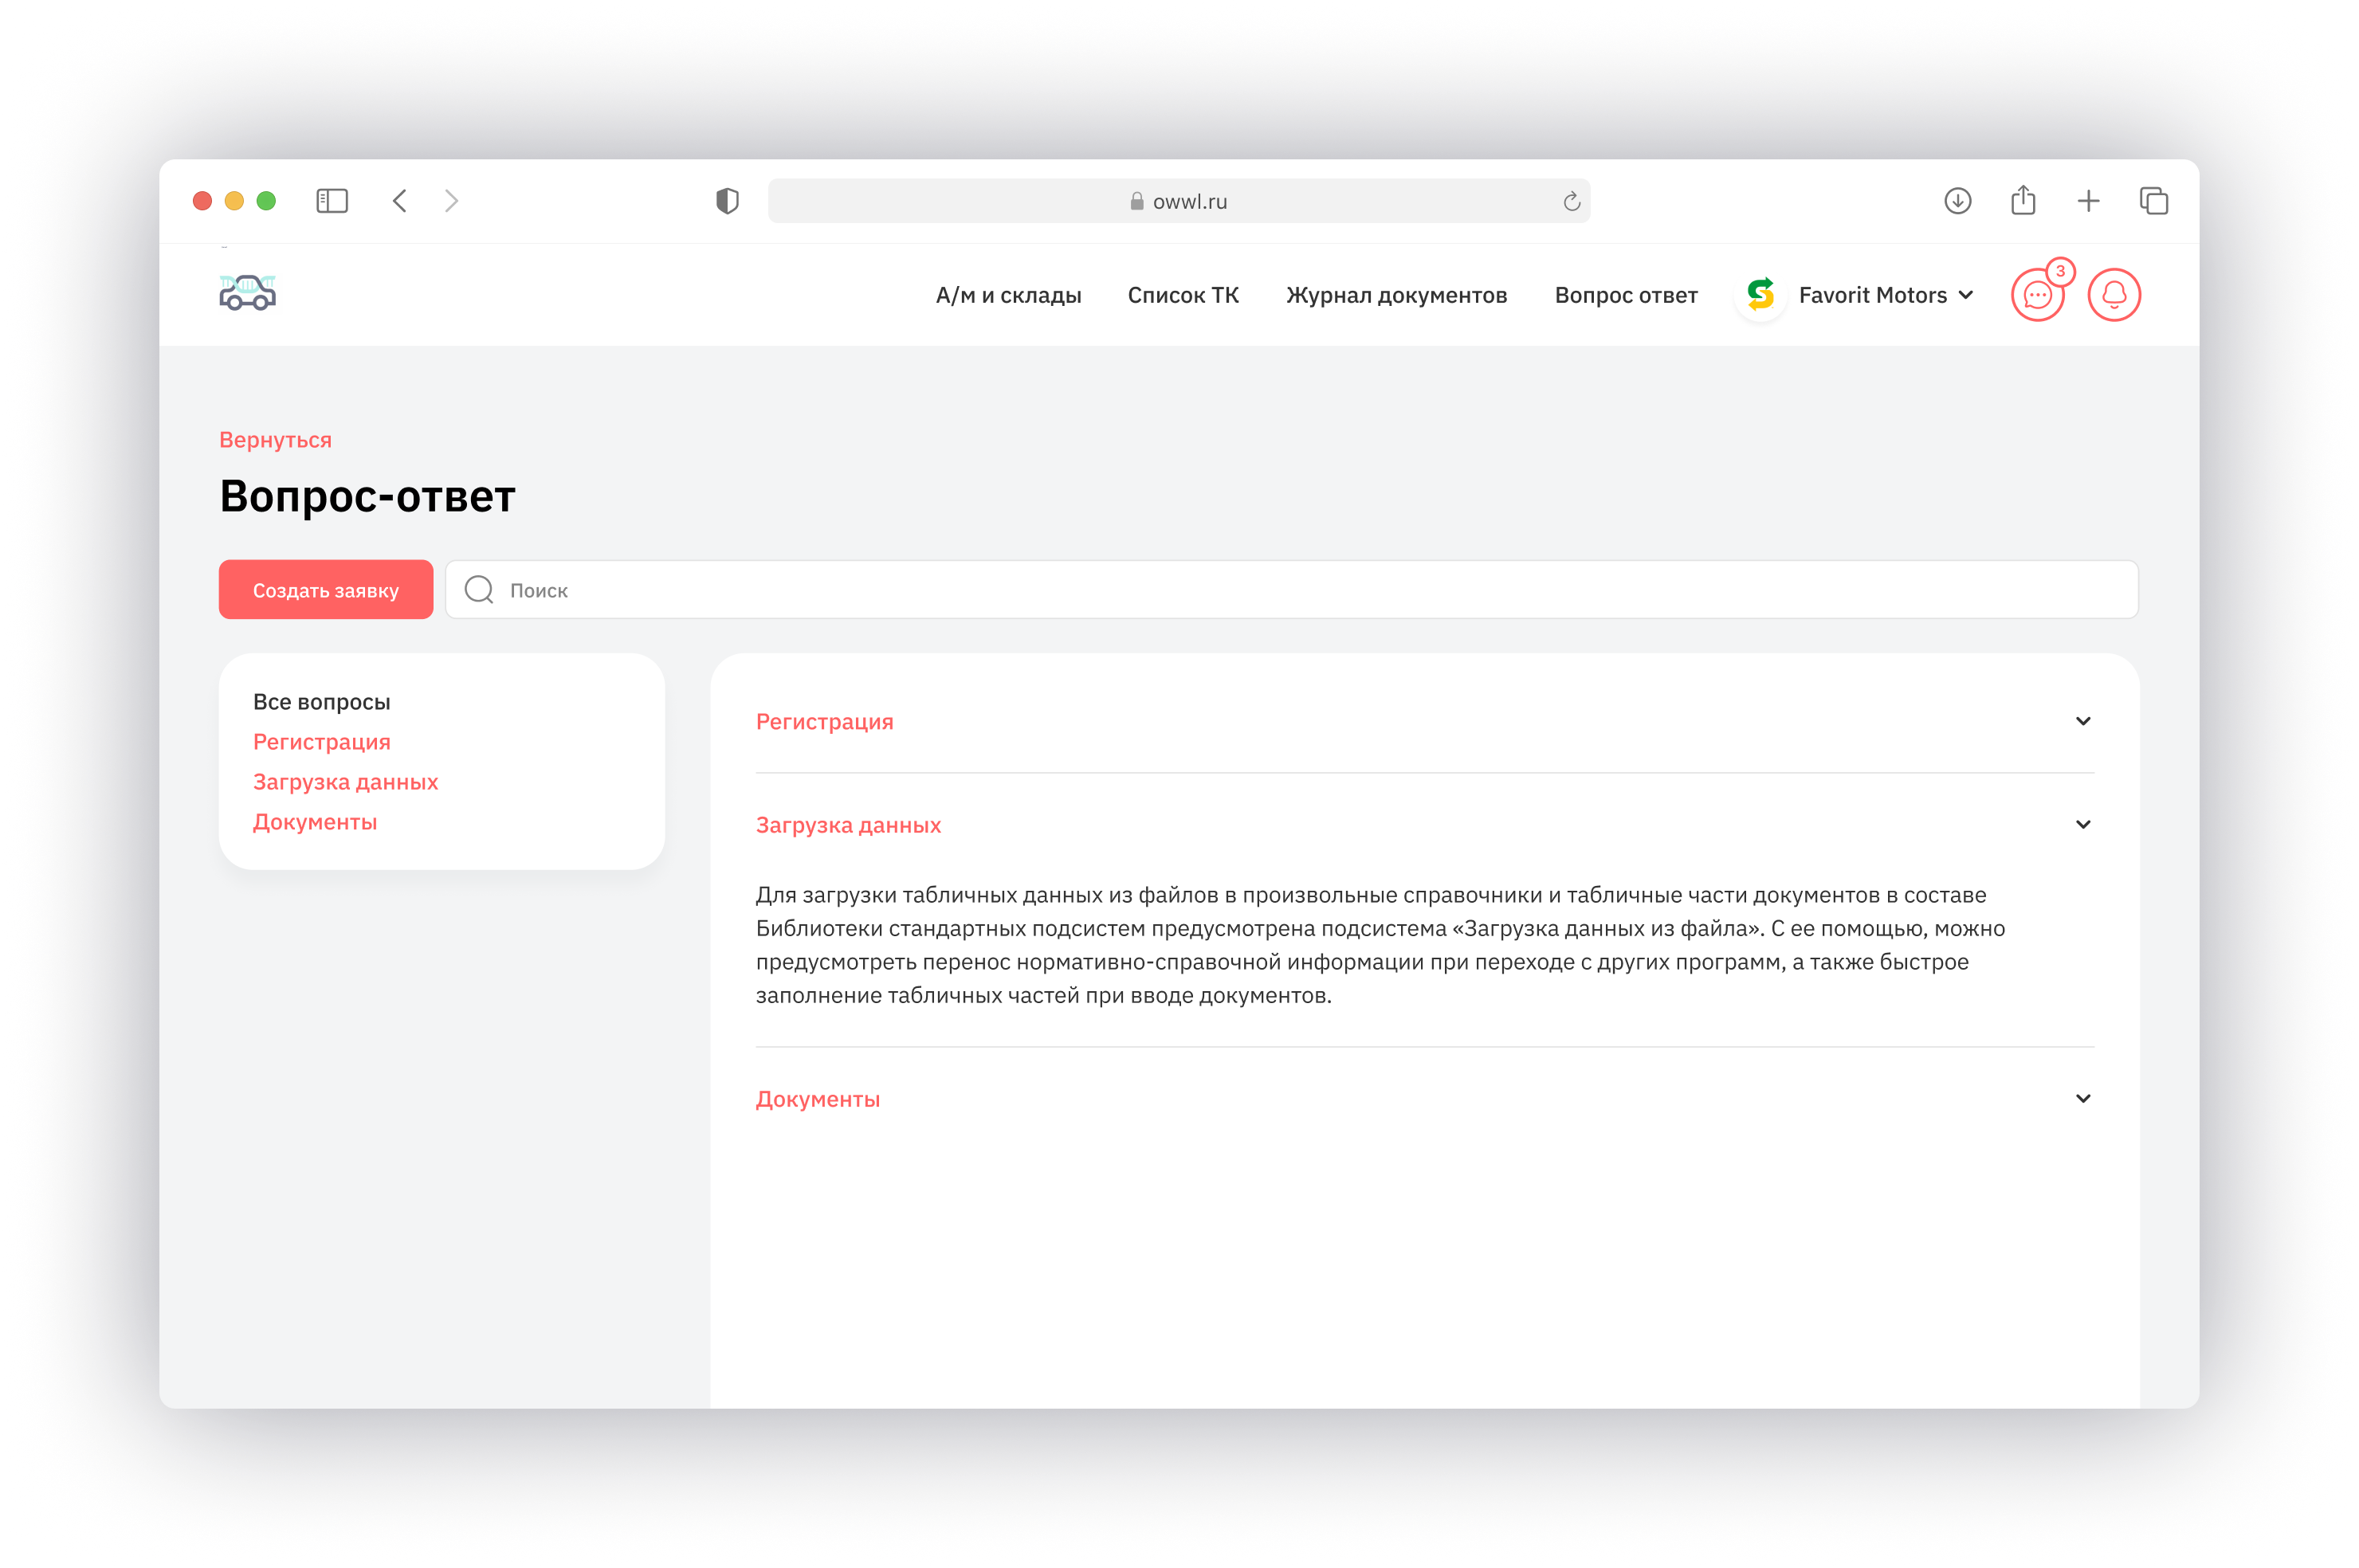Viewport: 2359px width, 1568px height.
Task: Select Загрузка данных in the sidebar list
Action: (x=345, y=782)
